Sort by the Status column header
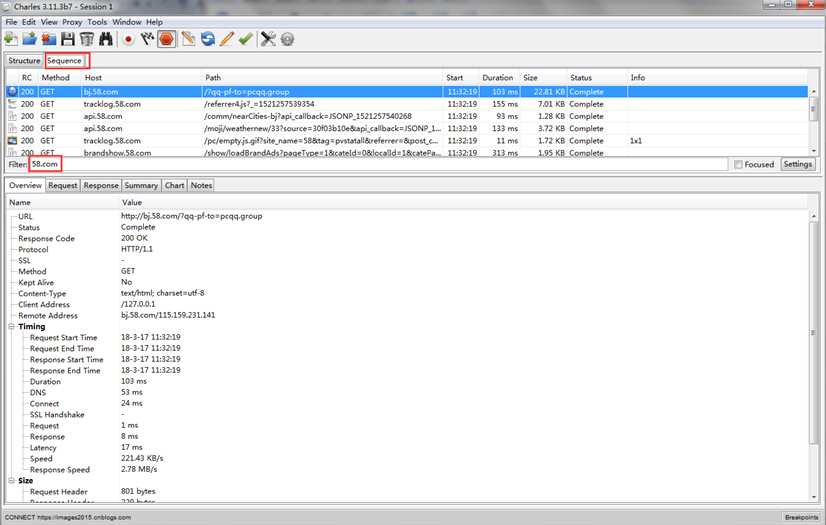 tap(597, 77)
